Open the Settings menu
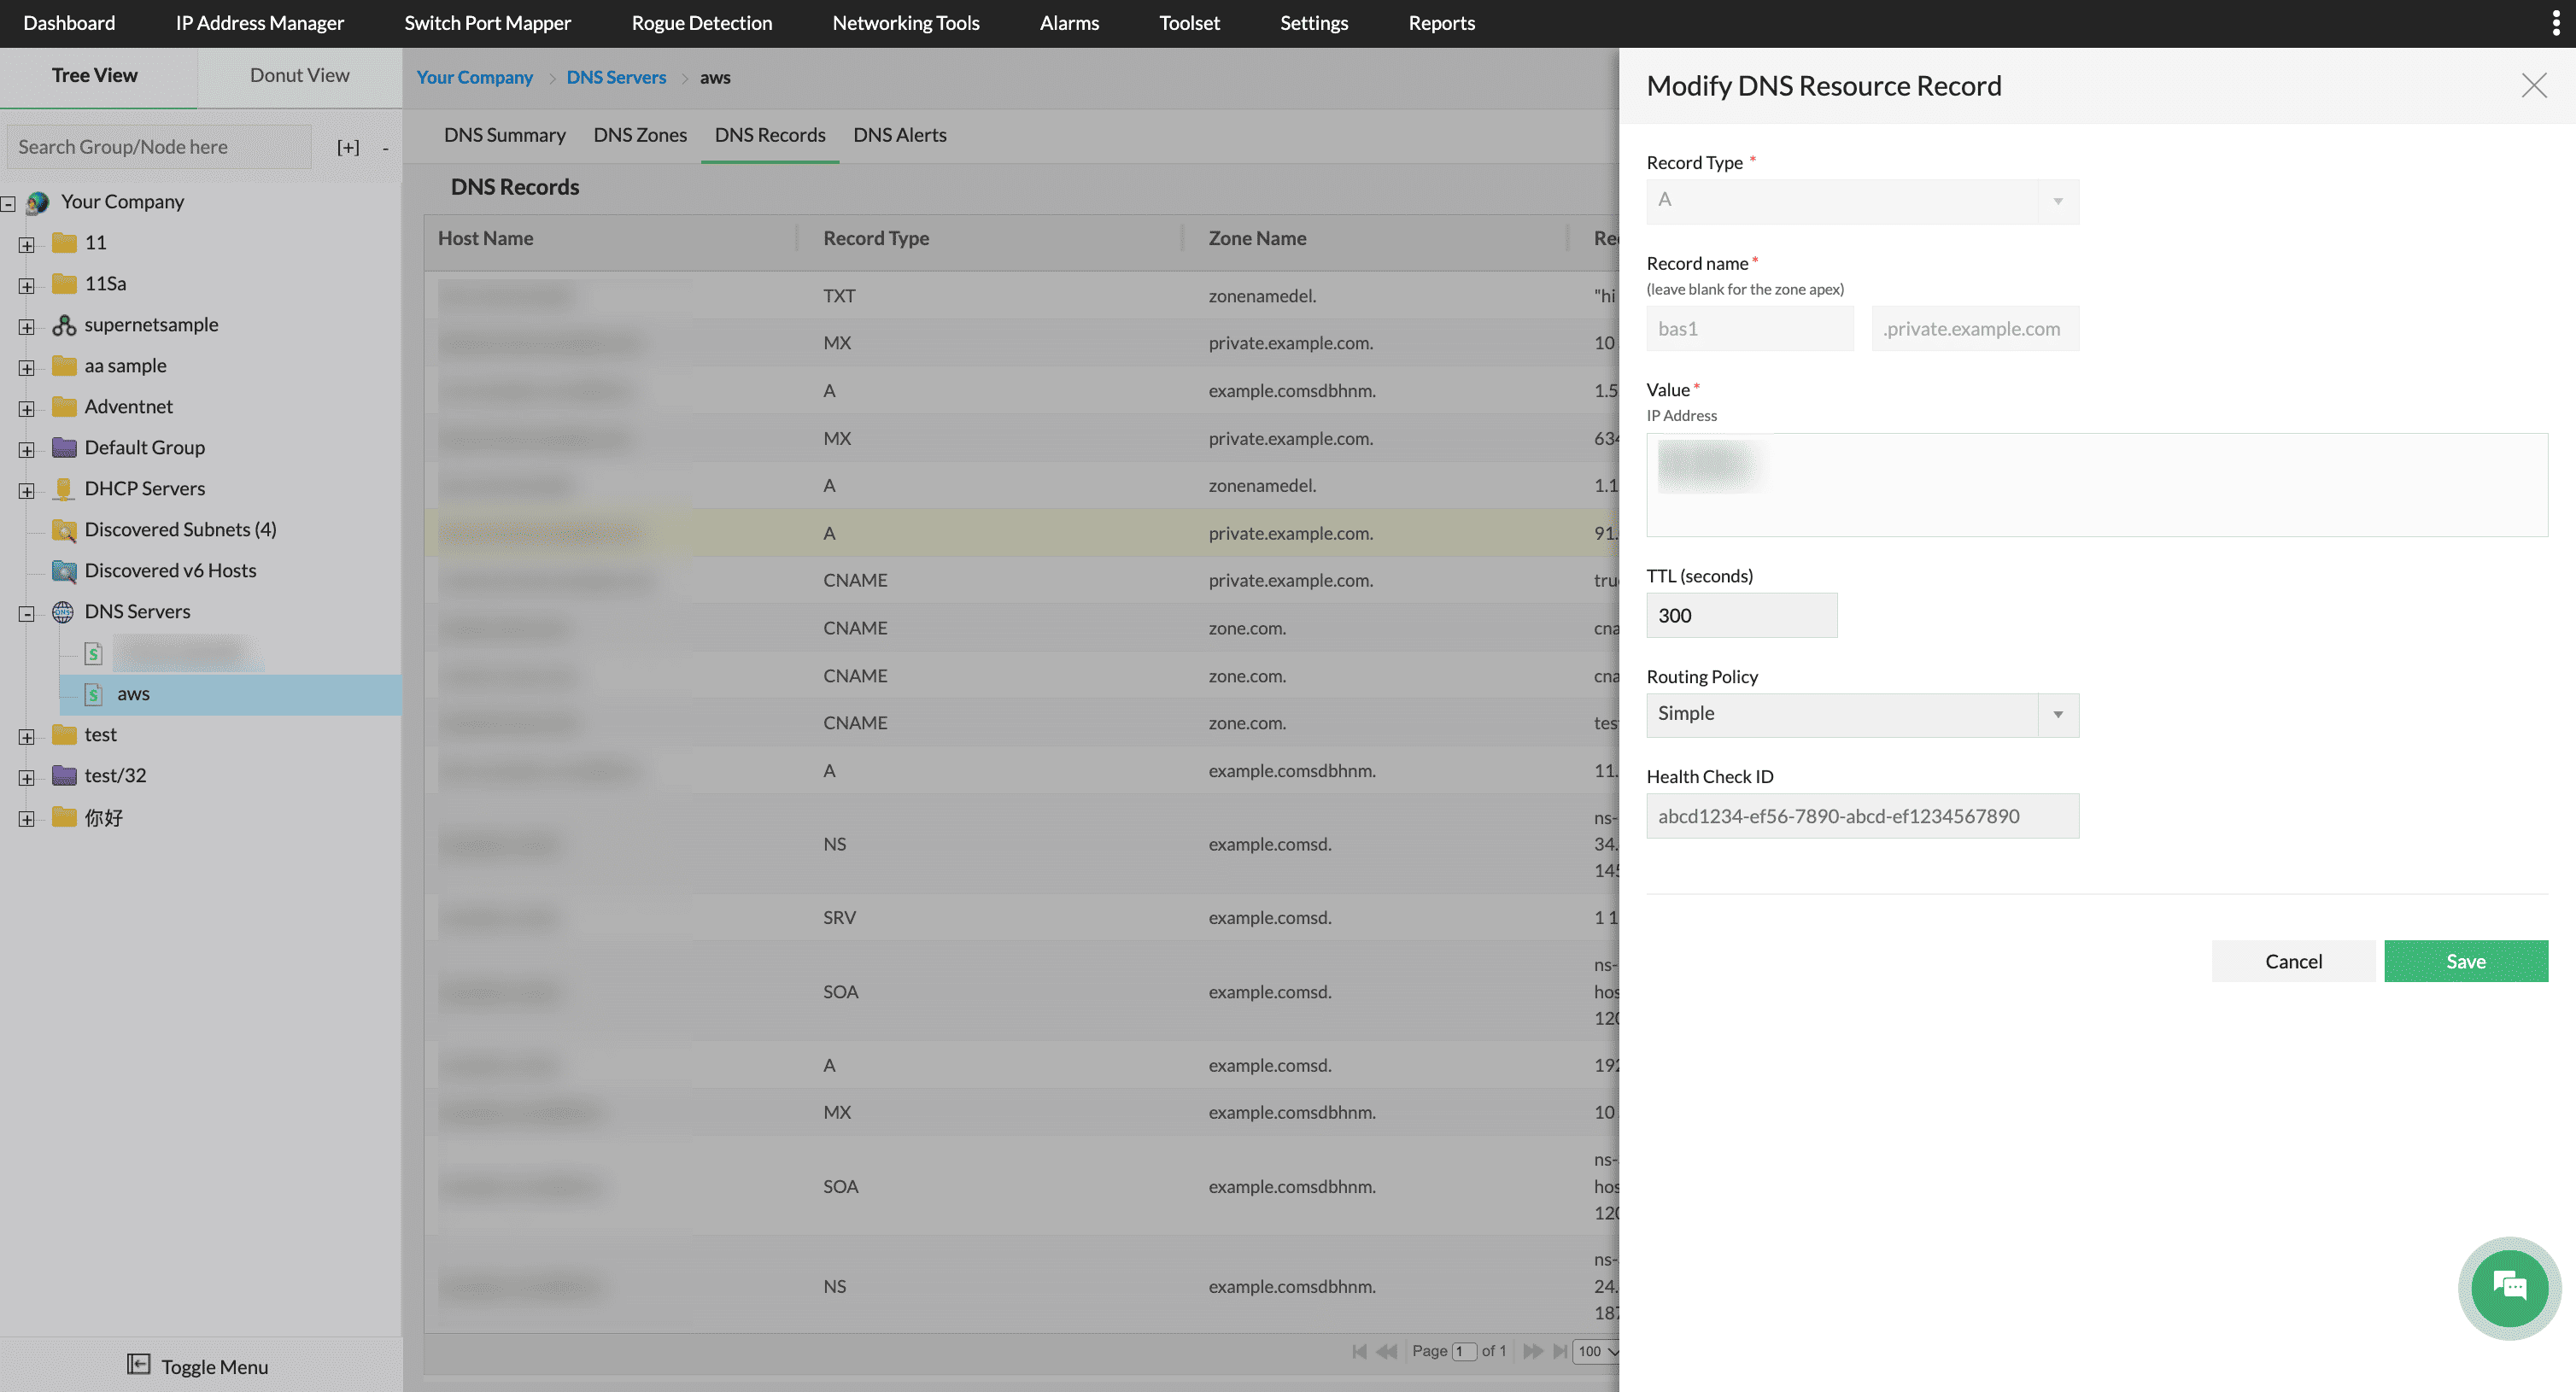The width and height of the screenshot is (2576, 1392). click(x=1313, y=23)
